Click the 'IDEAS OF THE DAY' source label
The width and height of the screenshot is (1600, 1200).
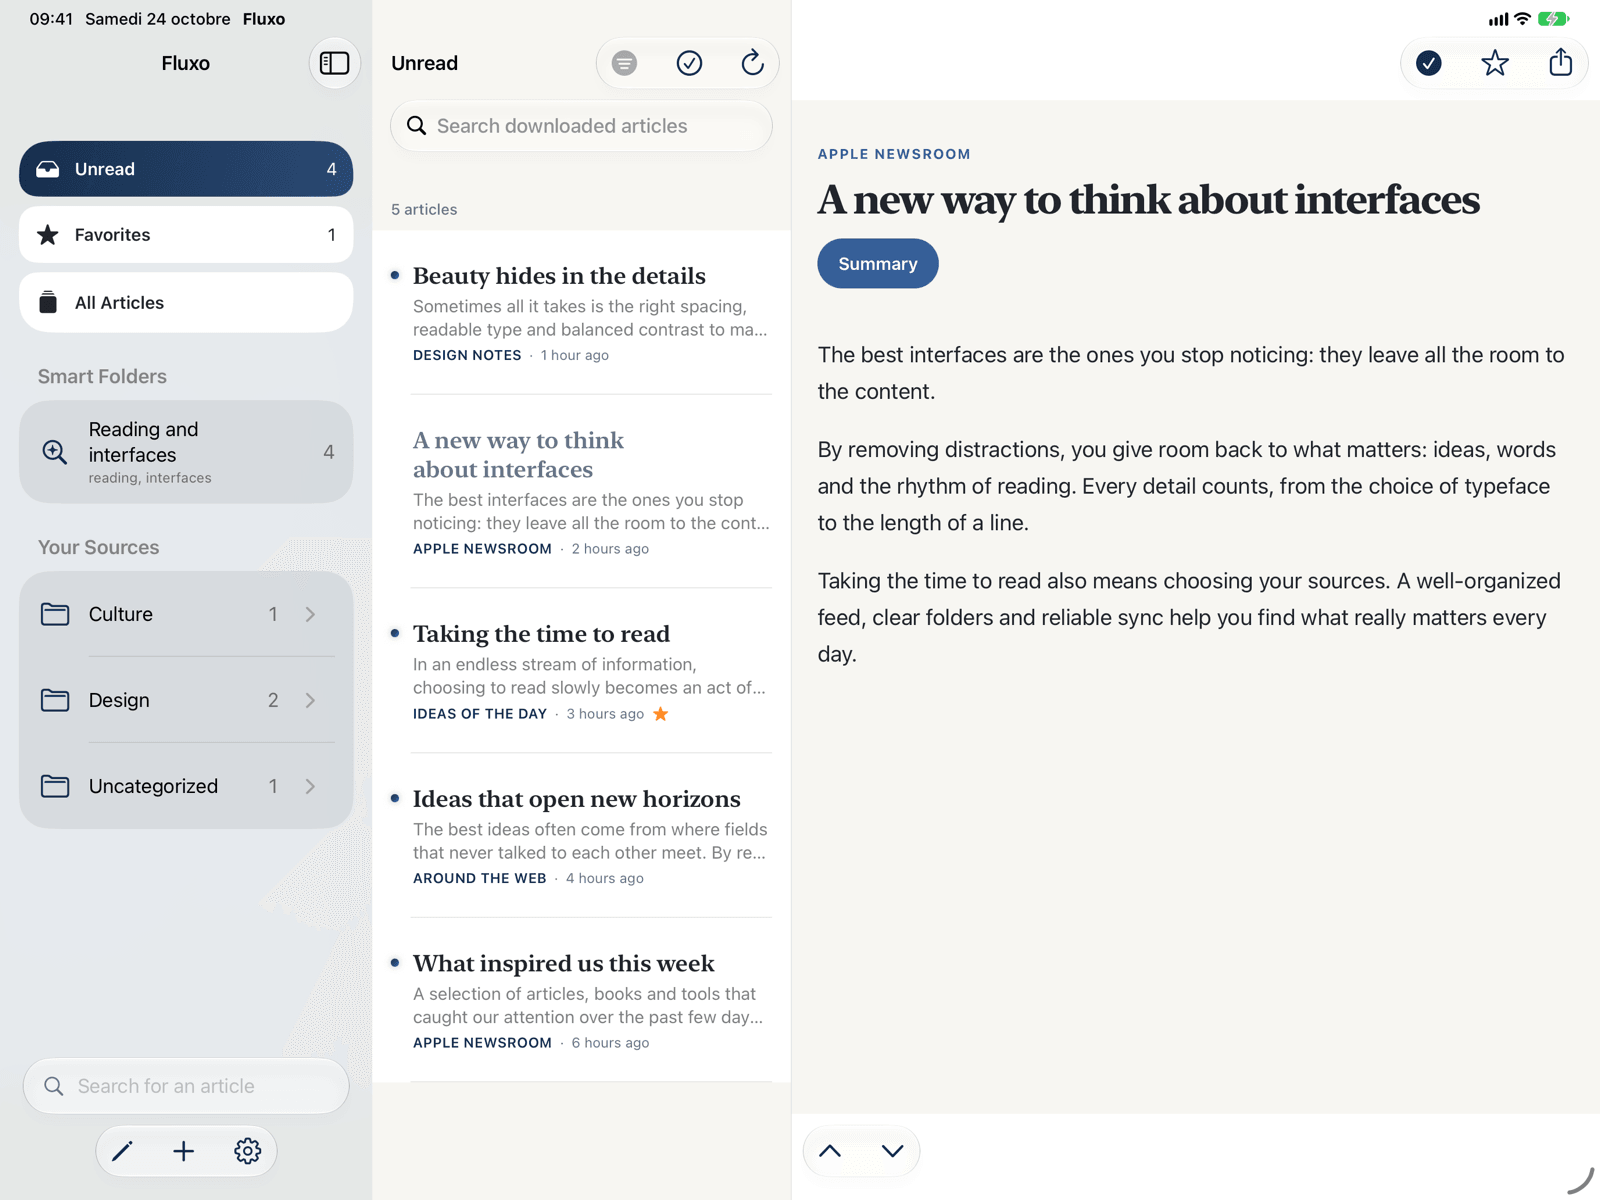tap(480, 714)
